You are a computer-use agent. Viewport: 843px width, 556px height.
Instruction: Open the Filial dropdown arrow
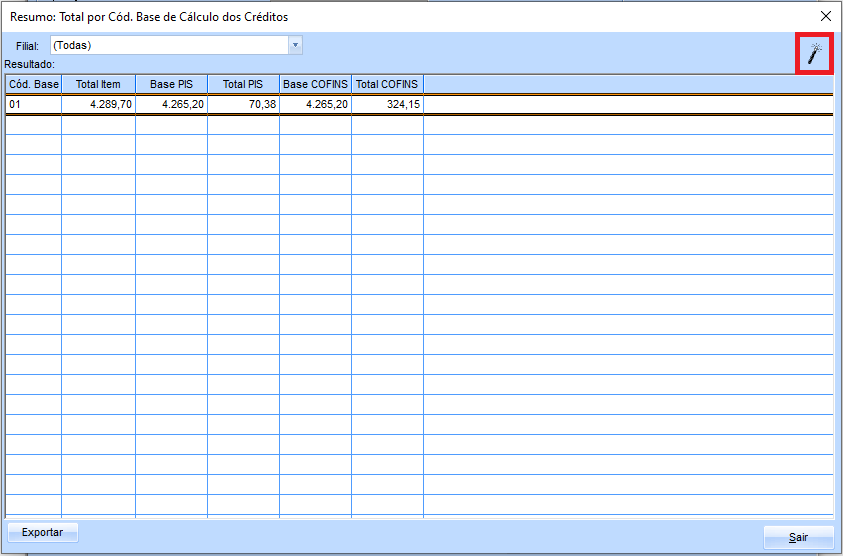[295, 45]
